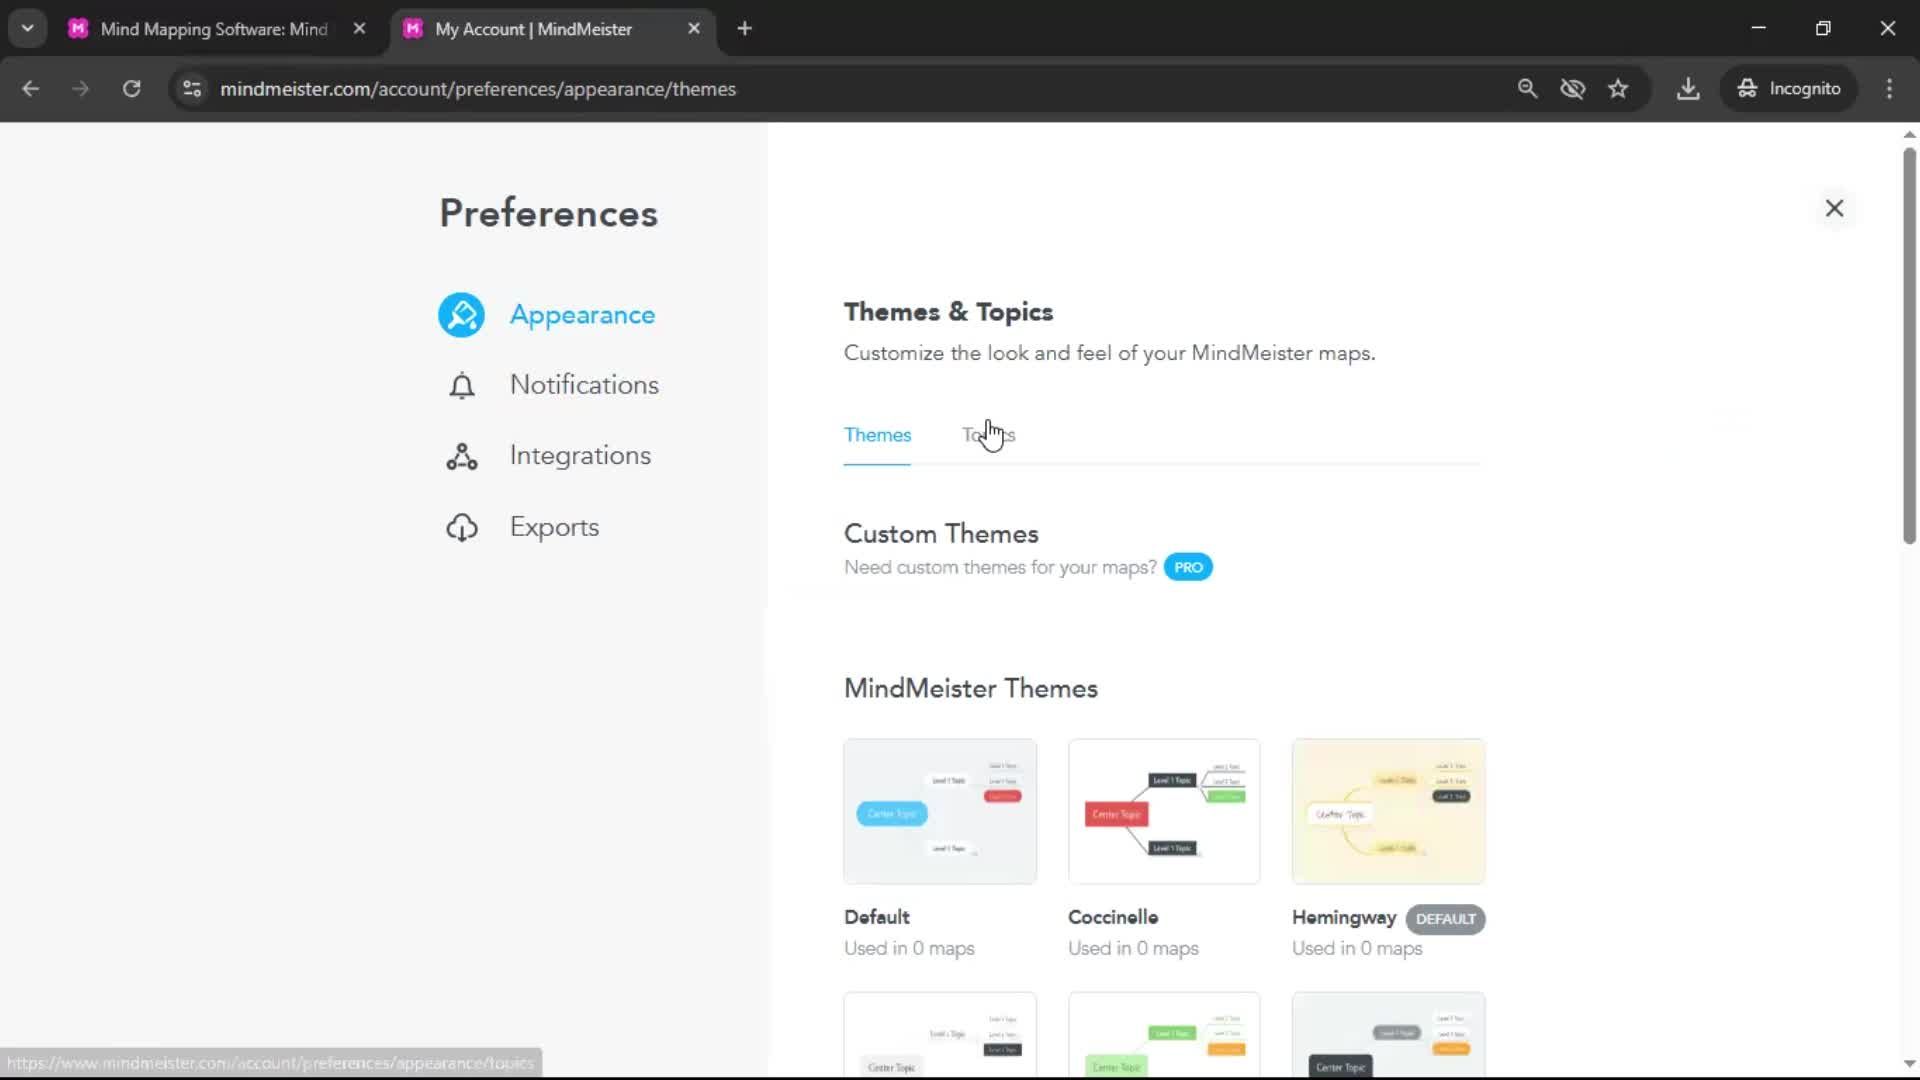The image size is (1920, 1080).
Task: Click the "Custom Themes" heading
Action: [x=941, y=534]
